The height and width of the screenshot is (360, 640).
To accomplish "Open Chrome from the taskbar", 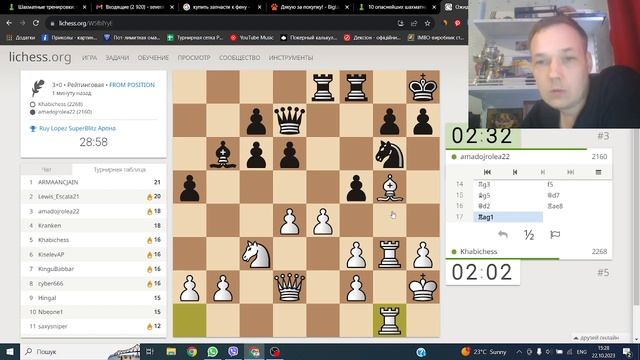I will pos(192,351).
